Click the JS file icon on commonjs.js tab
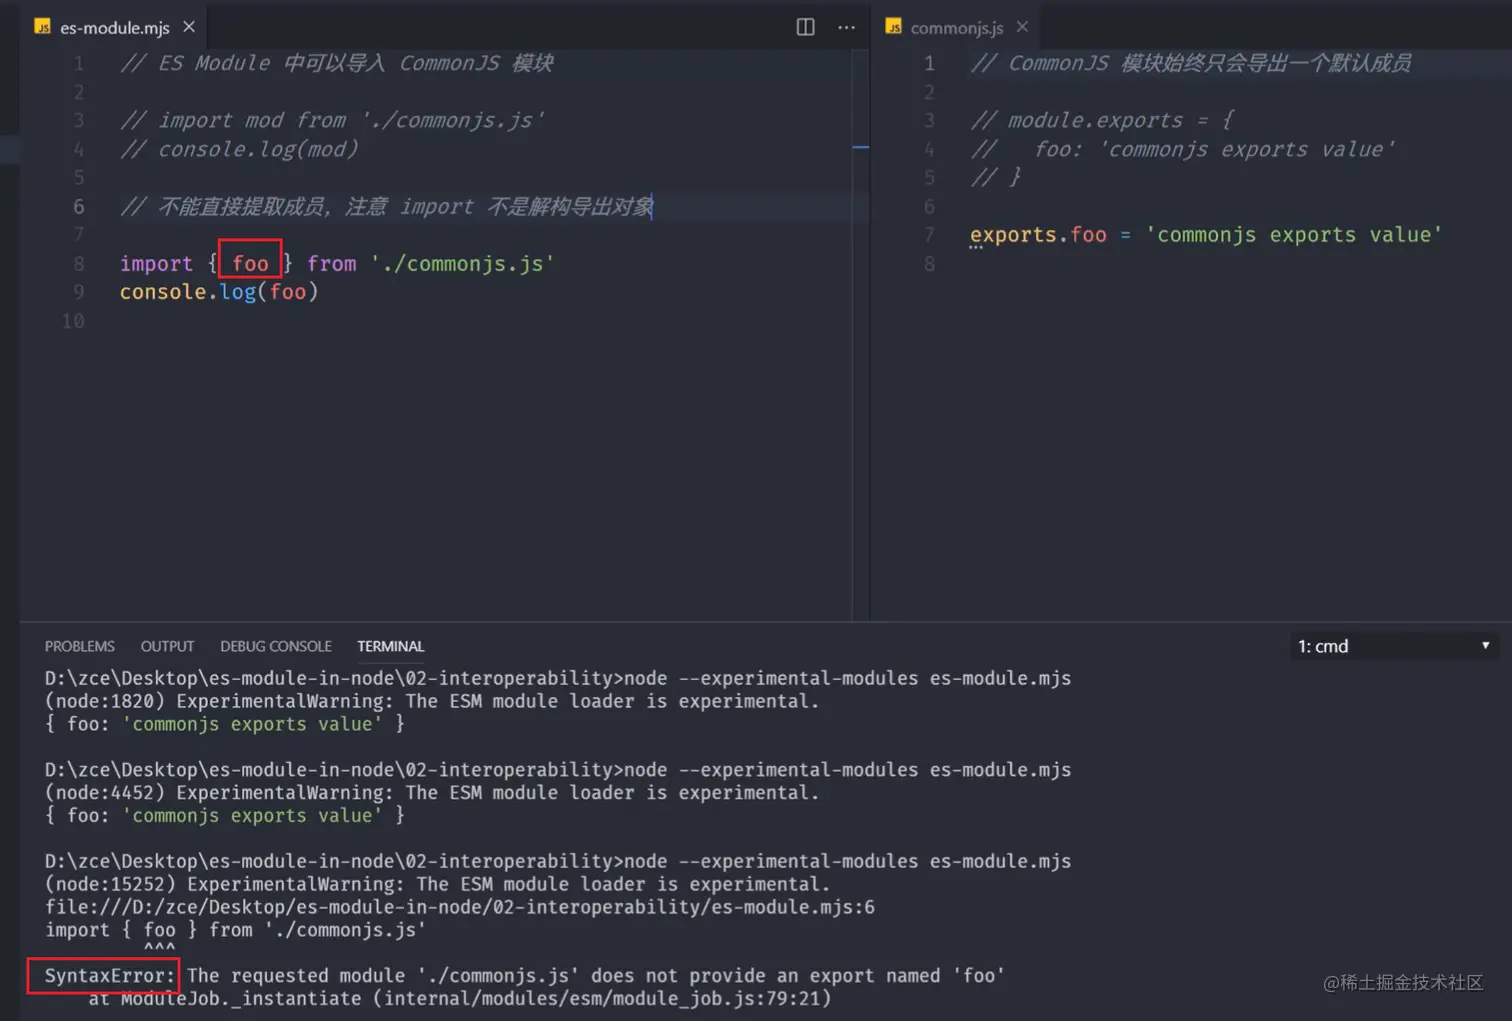 pyautogui.click(x=893, y=27)
